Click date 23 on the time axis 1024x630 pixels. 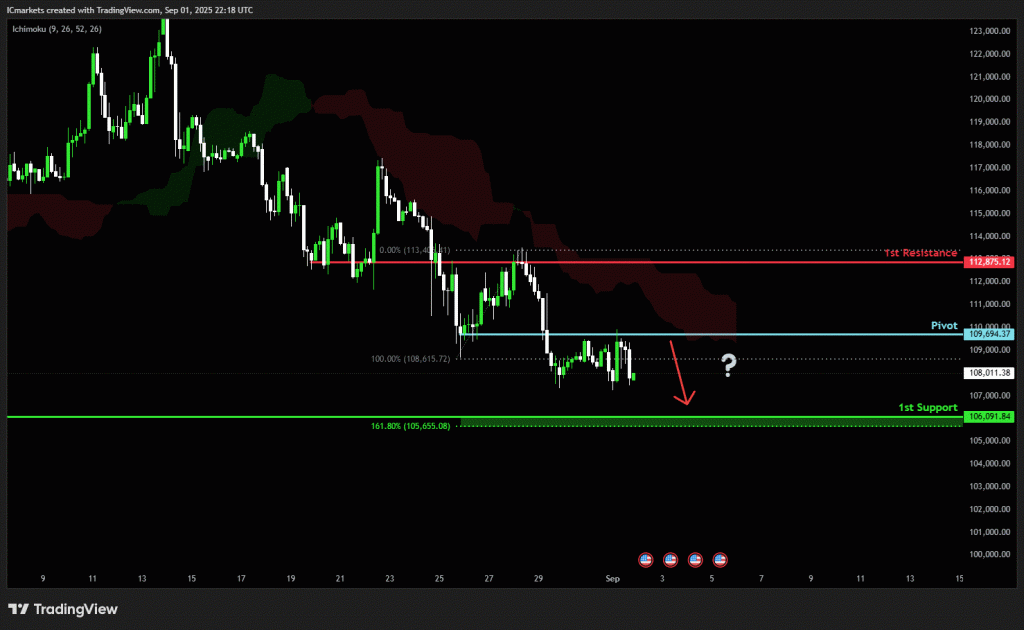pos(390,578)
